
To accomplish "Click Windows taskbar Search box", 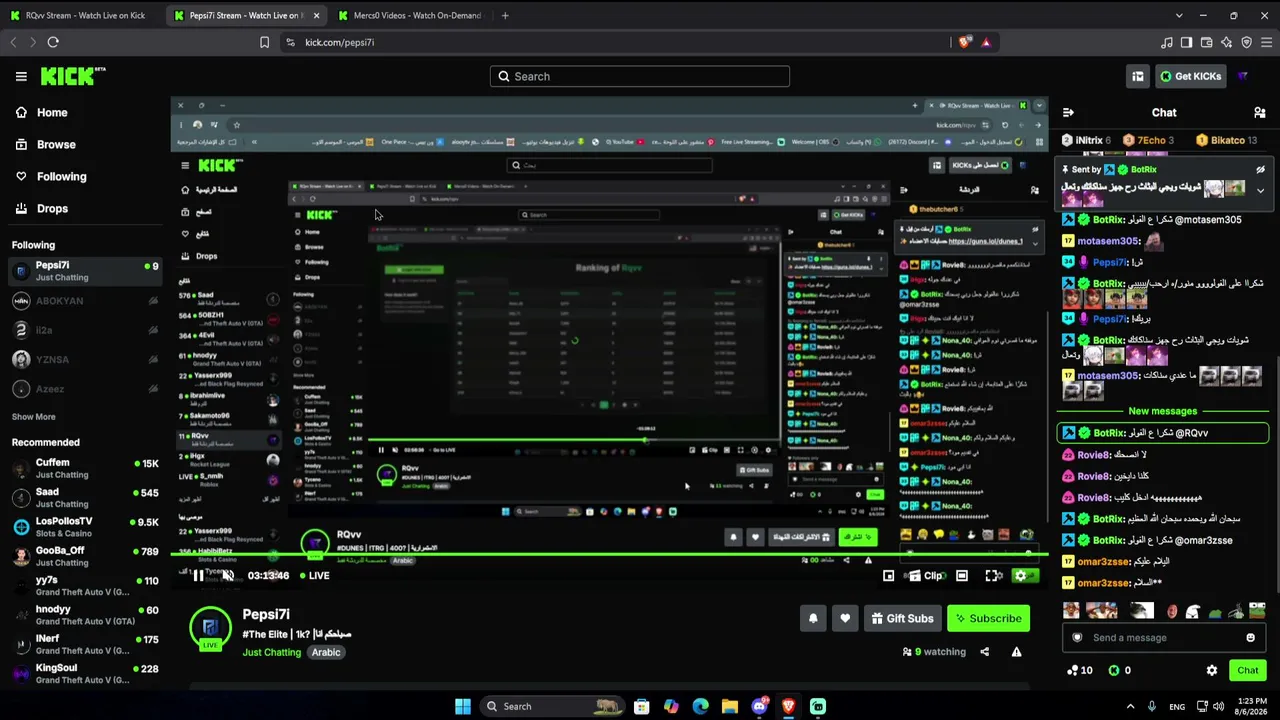I will (550, 706).
